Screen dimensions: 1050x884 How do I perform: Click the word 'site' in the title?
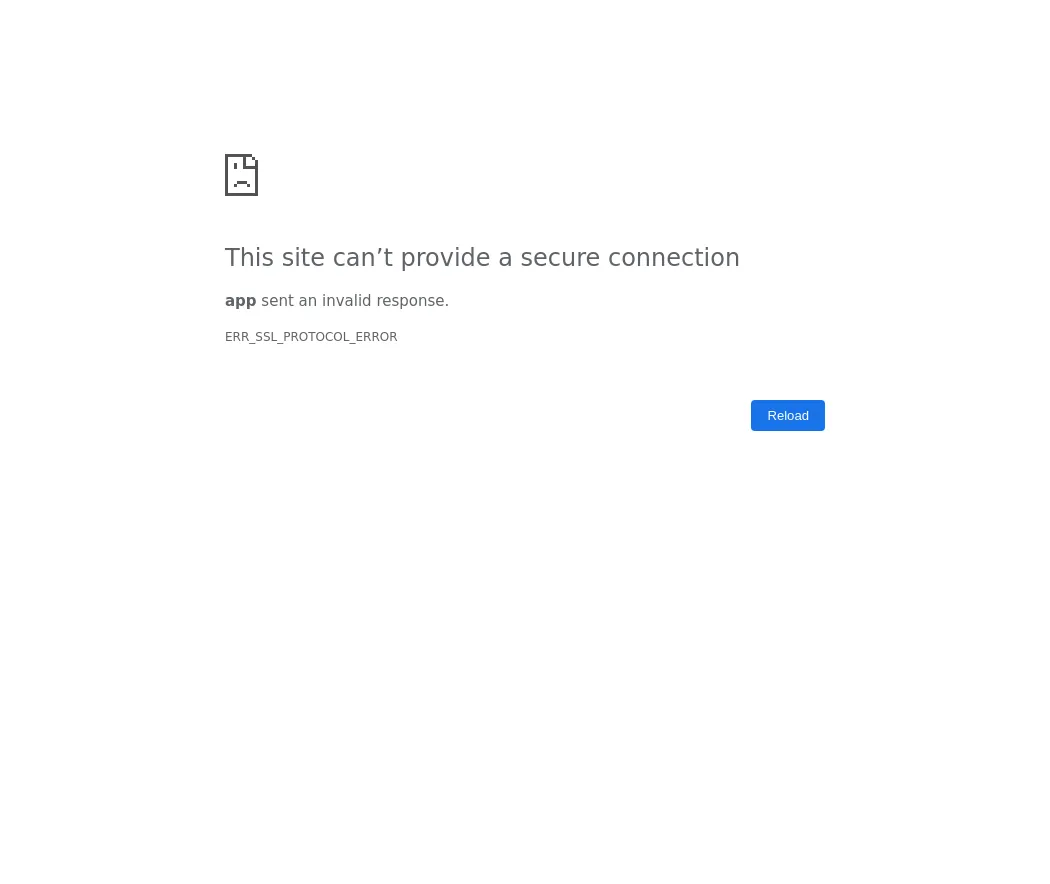tap(303, 258)
